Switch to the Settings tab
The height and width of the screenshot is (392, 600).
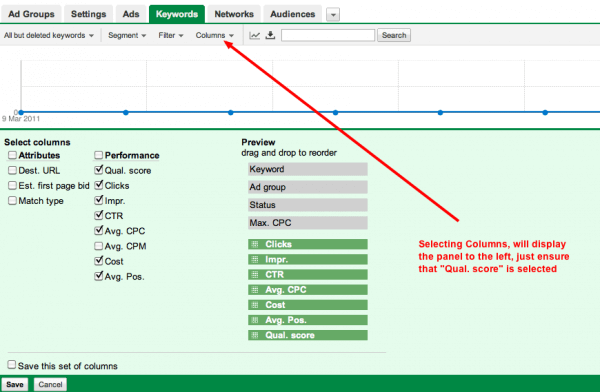tap(88, 14)
